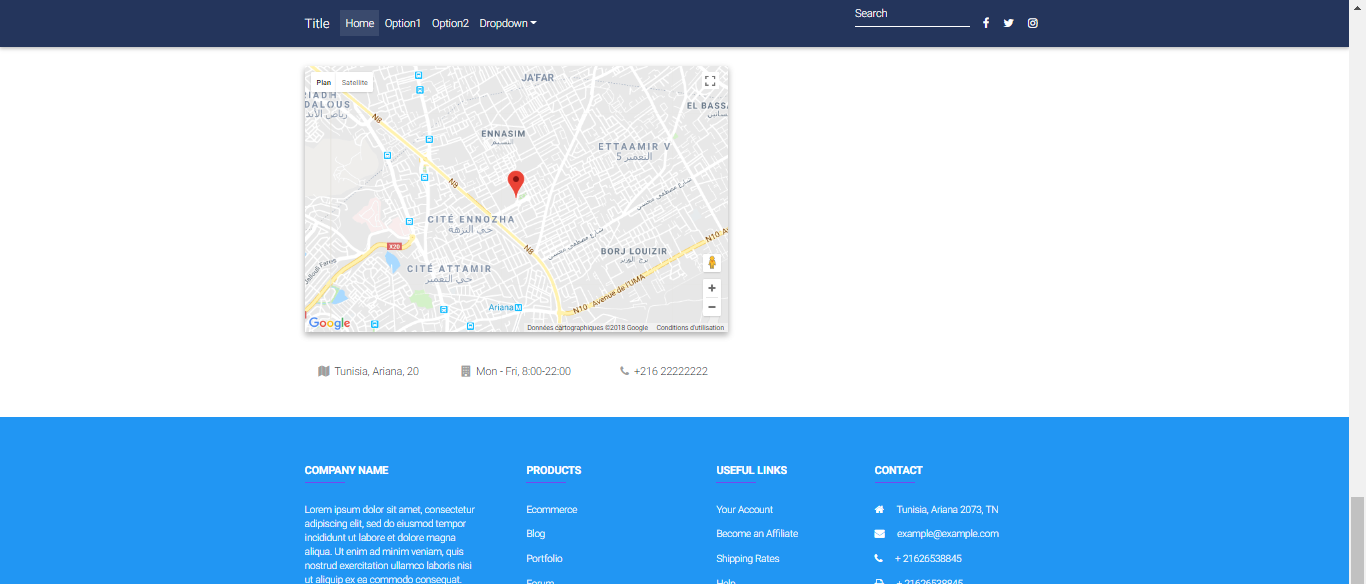
Task: Click the +216 22222222 phone number
Action: pos(671,371)
